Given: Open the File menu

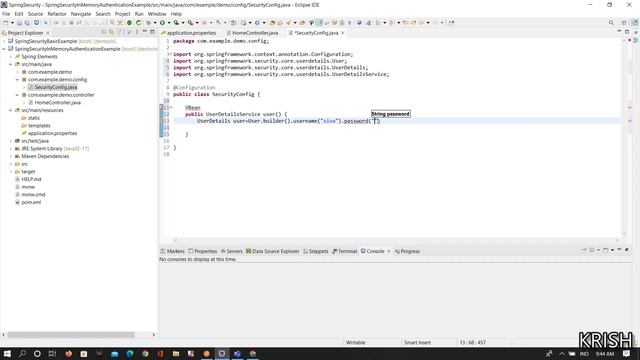Looking at the screenshot, I should click(6, 14).
